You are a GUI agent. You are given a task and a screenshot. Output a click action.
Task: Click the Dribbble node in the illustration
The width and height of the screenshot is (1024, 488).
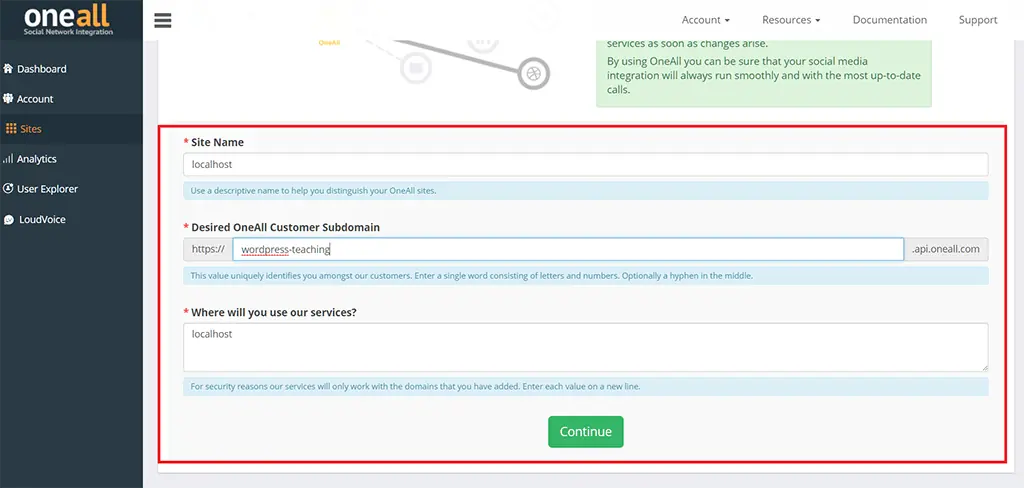(534, 74)
